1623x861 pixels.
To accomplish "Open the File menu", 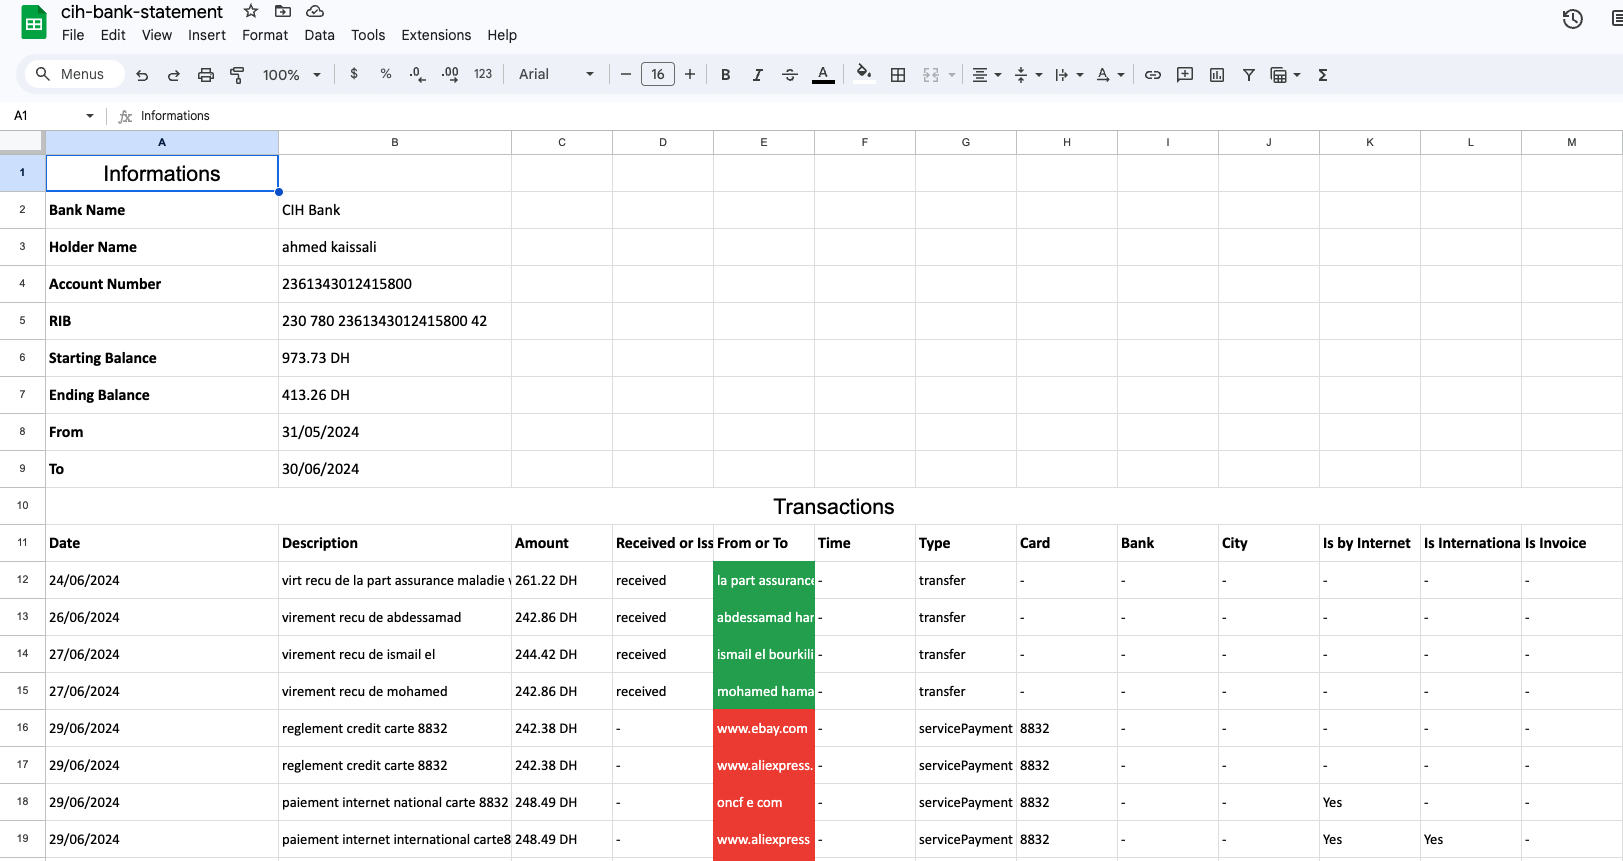I will [73, 35].
